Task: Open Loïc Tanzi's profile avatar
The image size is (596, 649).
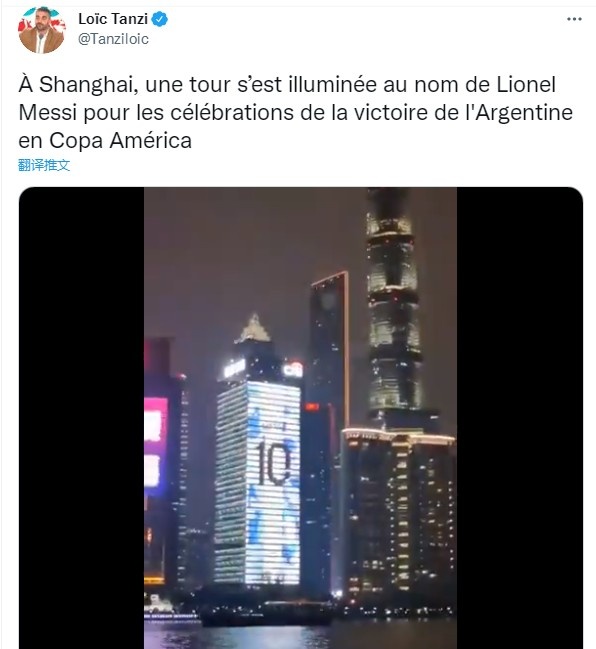Action: click(42, 30)
